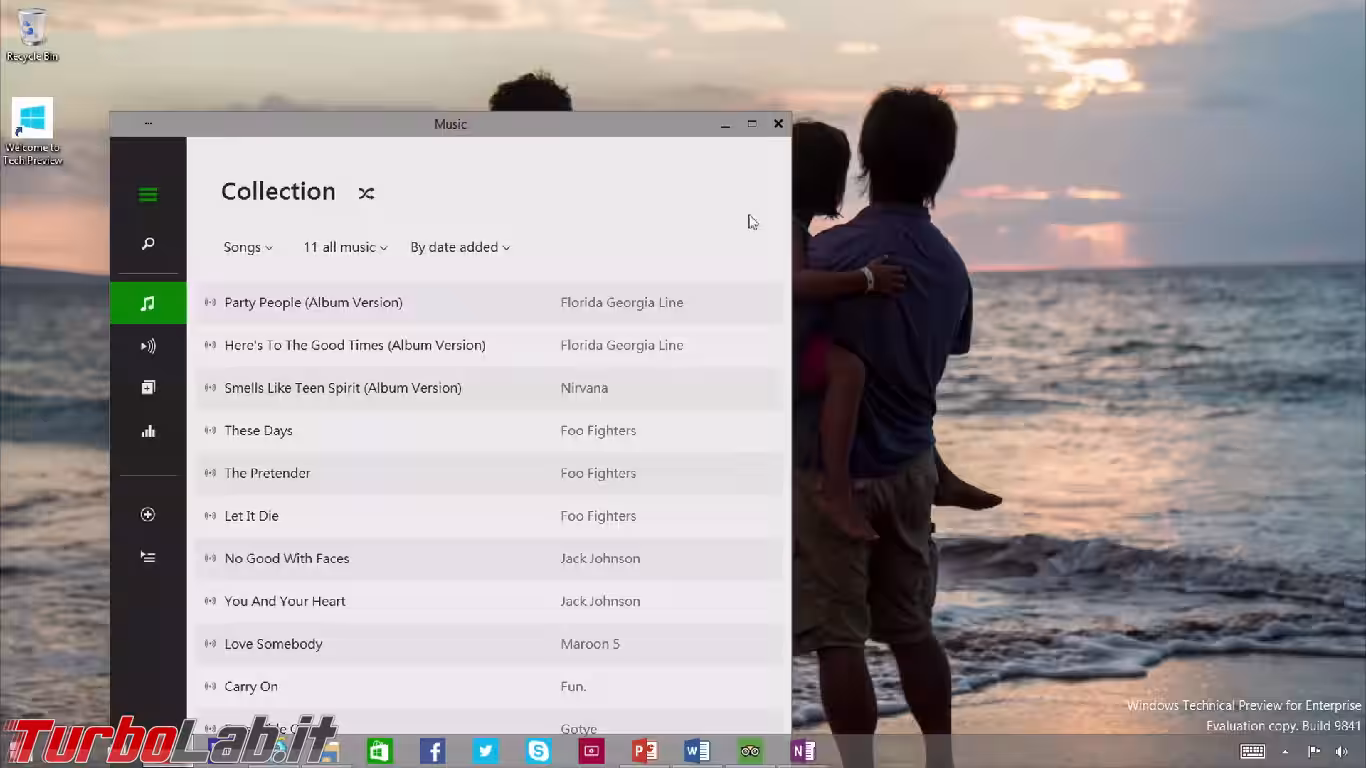The height and width of the screenshot is (768, 1366).
Task: Click Nirvana artist name in song list
Action: click(584, 388)
